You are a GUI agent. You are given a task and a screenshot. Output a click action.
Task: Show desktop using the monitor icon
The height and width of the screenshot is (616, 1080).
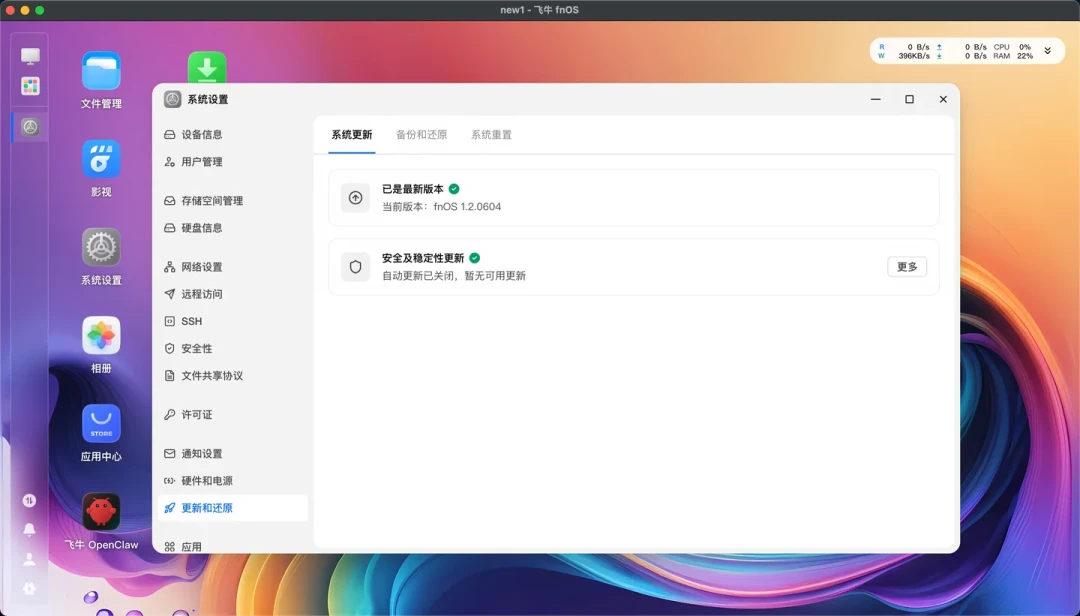pos(30,55)
